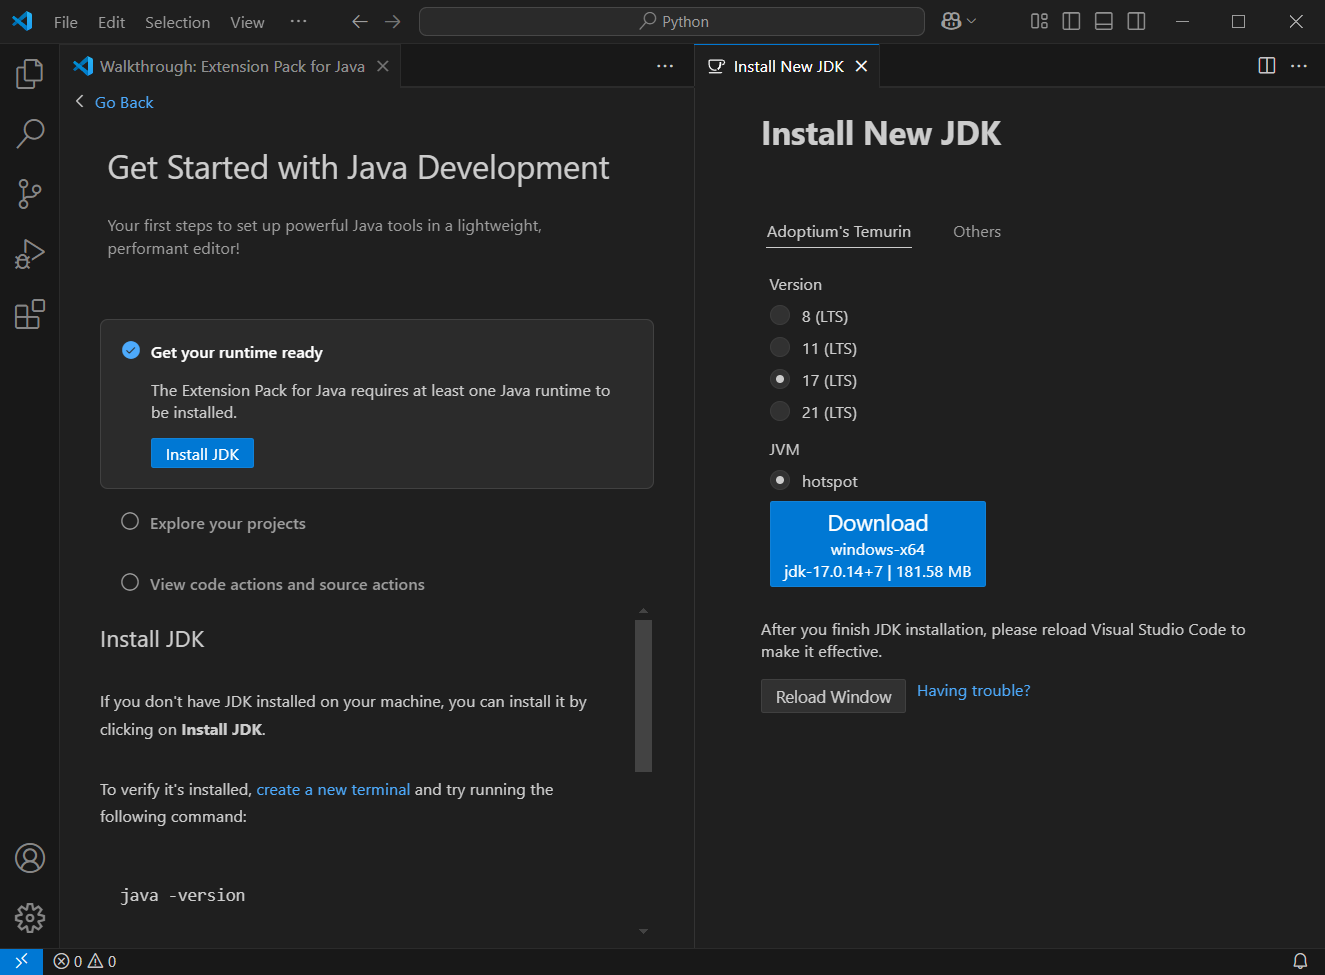
Task: Select JDK version 8 (LTS)
Action: coord(780,316)
